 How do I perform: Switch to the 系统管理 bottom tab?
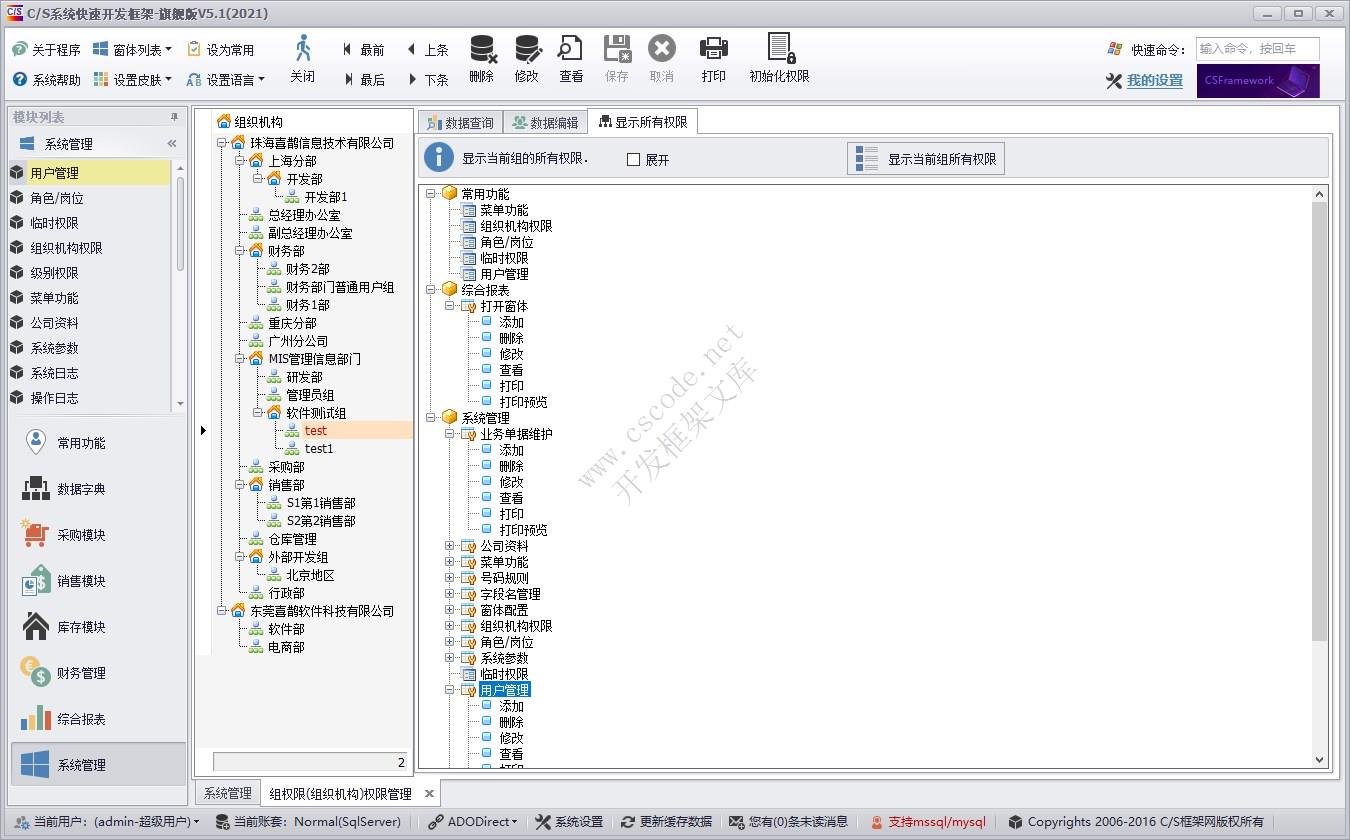226,792
